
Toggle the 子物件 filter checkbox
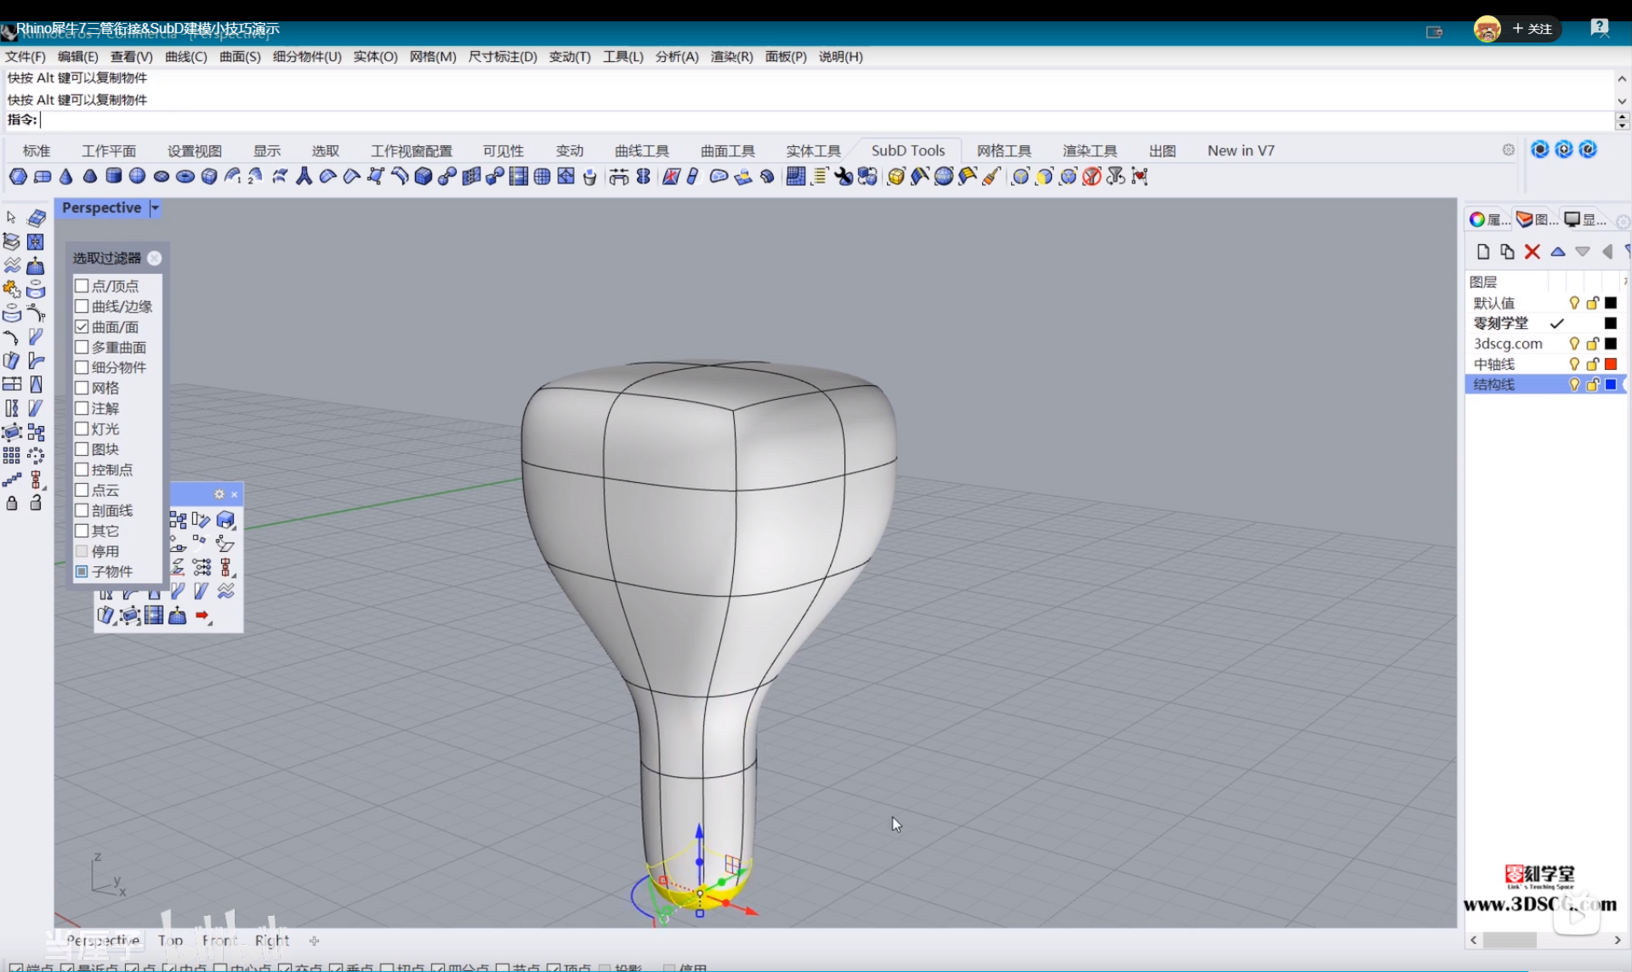pos(82,571)
